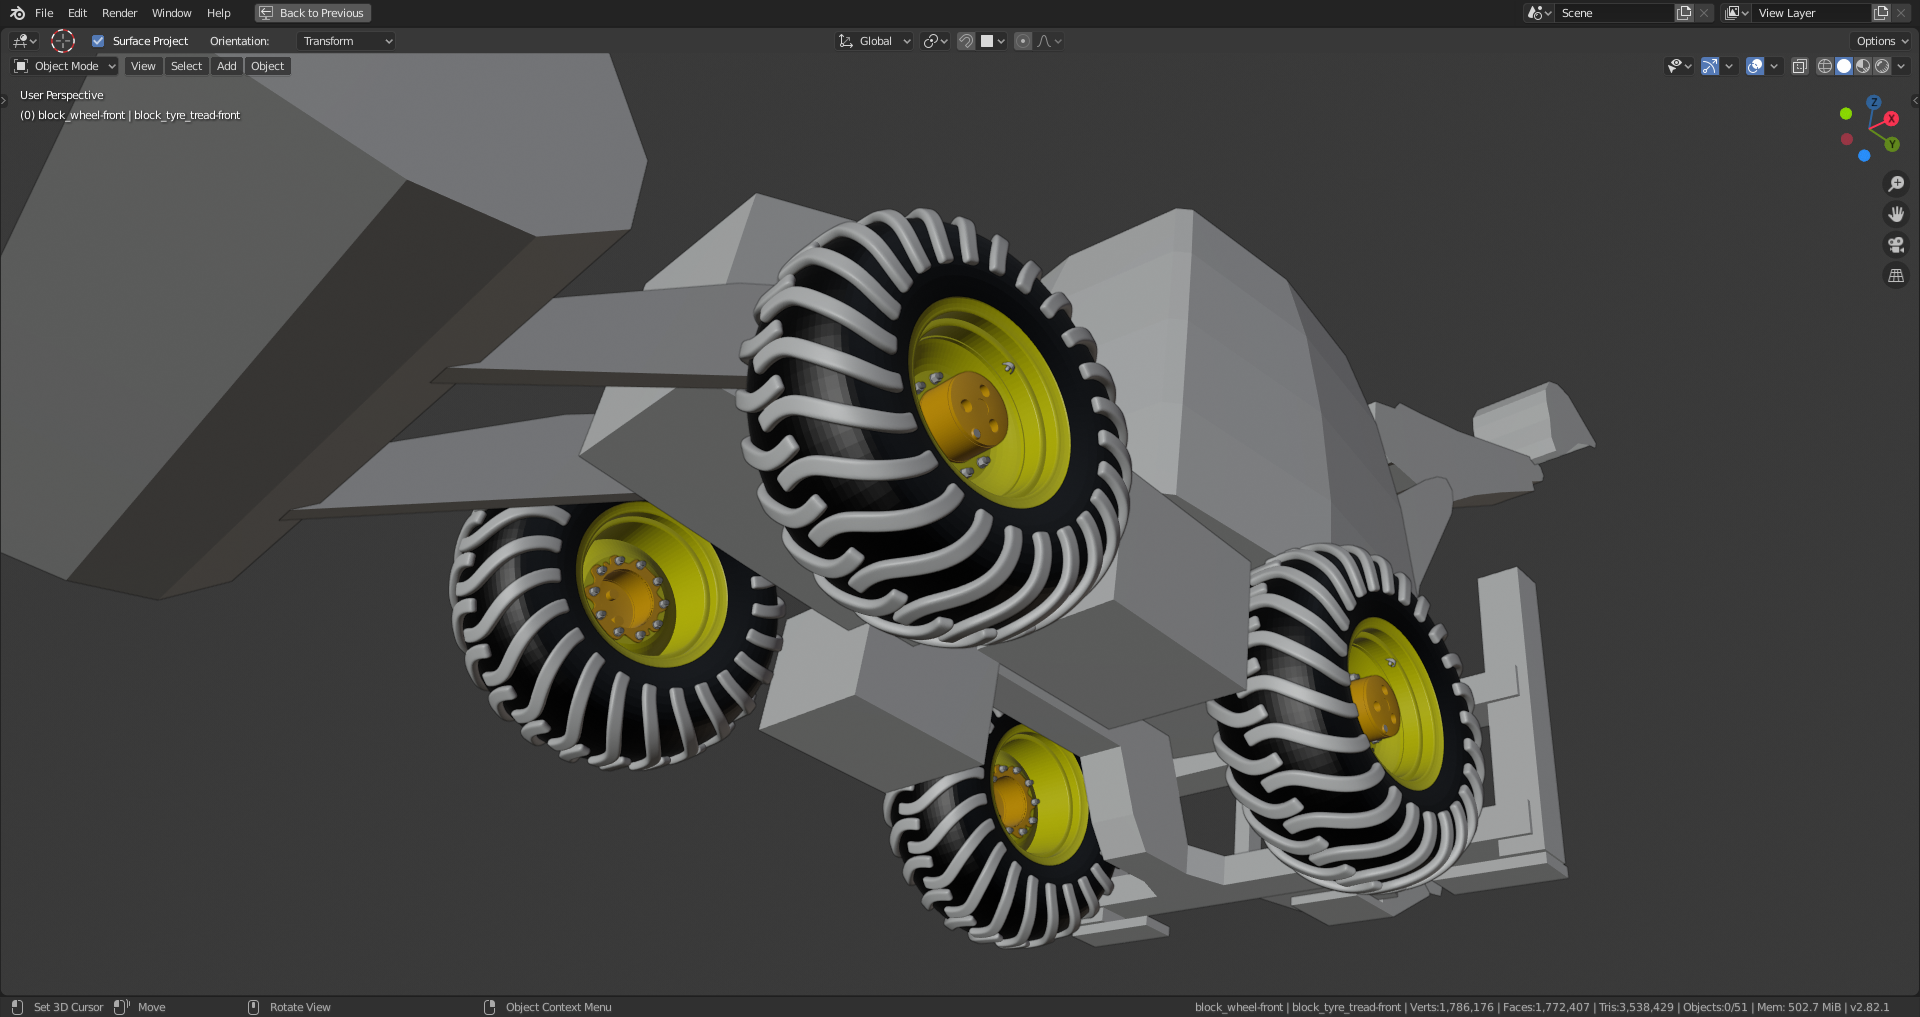Open the viewport Add menu
Screen dimensions: 1920x1017
227,66
